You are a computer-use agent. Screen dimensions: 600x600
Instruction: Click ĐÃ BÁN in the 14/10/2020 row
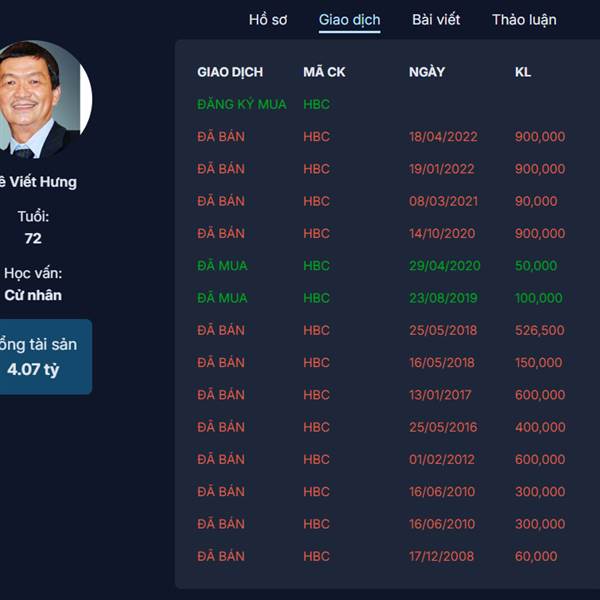pos(221,233)
